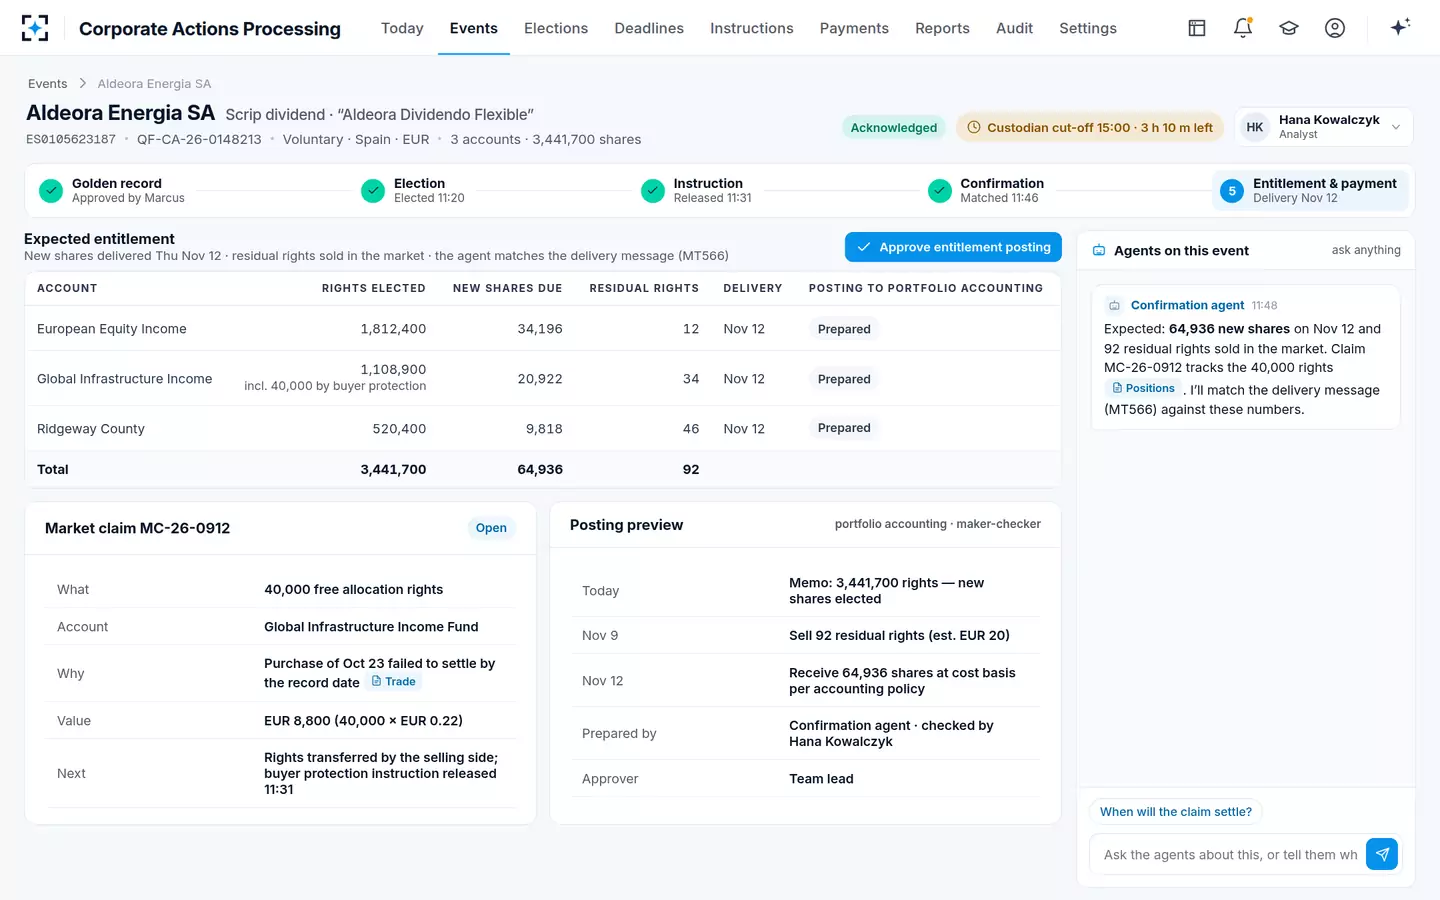Select the Global Infrastructure Income row name
This screenshot has height=900, width=1440.
pos(125,379)
